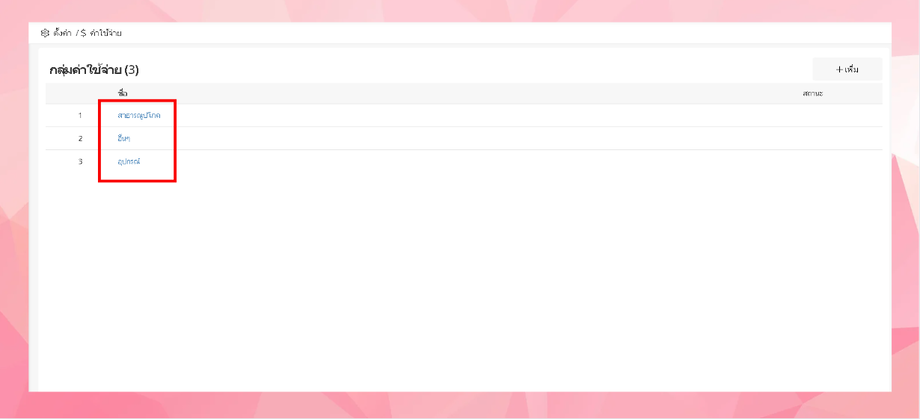Add a new expense group with เพิ่ม

coord(847,69)
